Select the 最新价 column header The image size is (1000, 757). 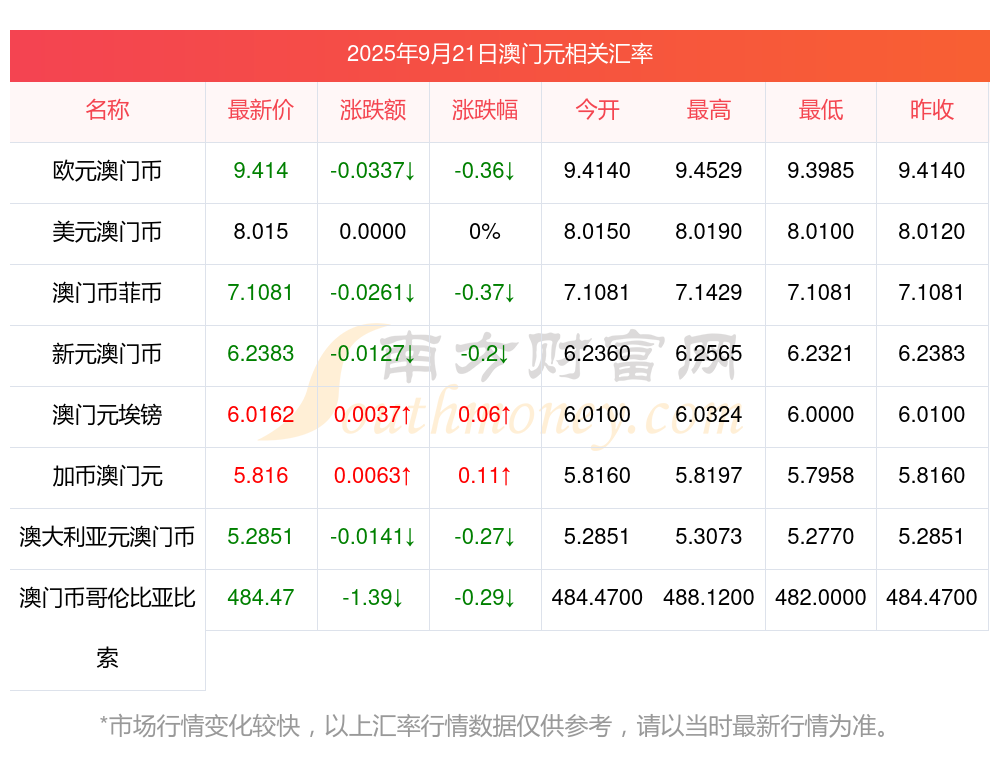(261, 110)
